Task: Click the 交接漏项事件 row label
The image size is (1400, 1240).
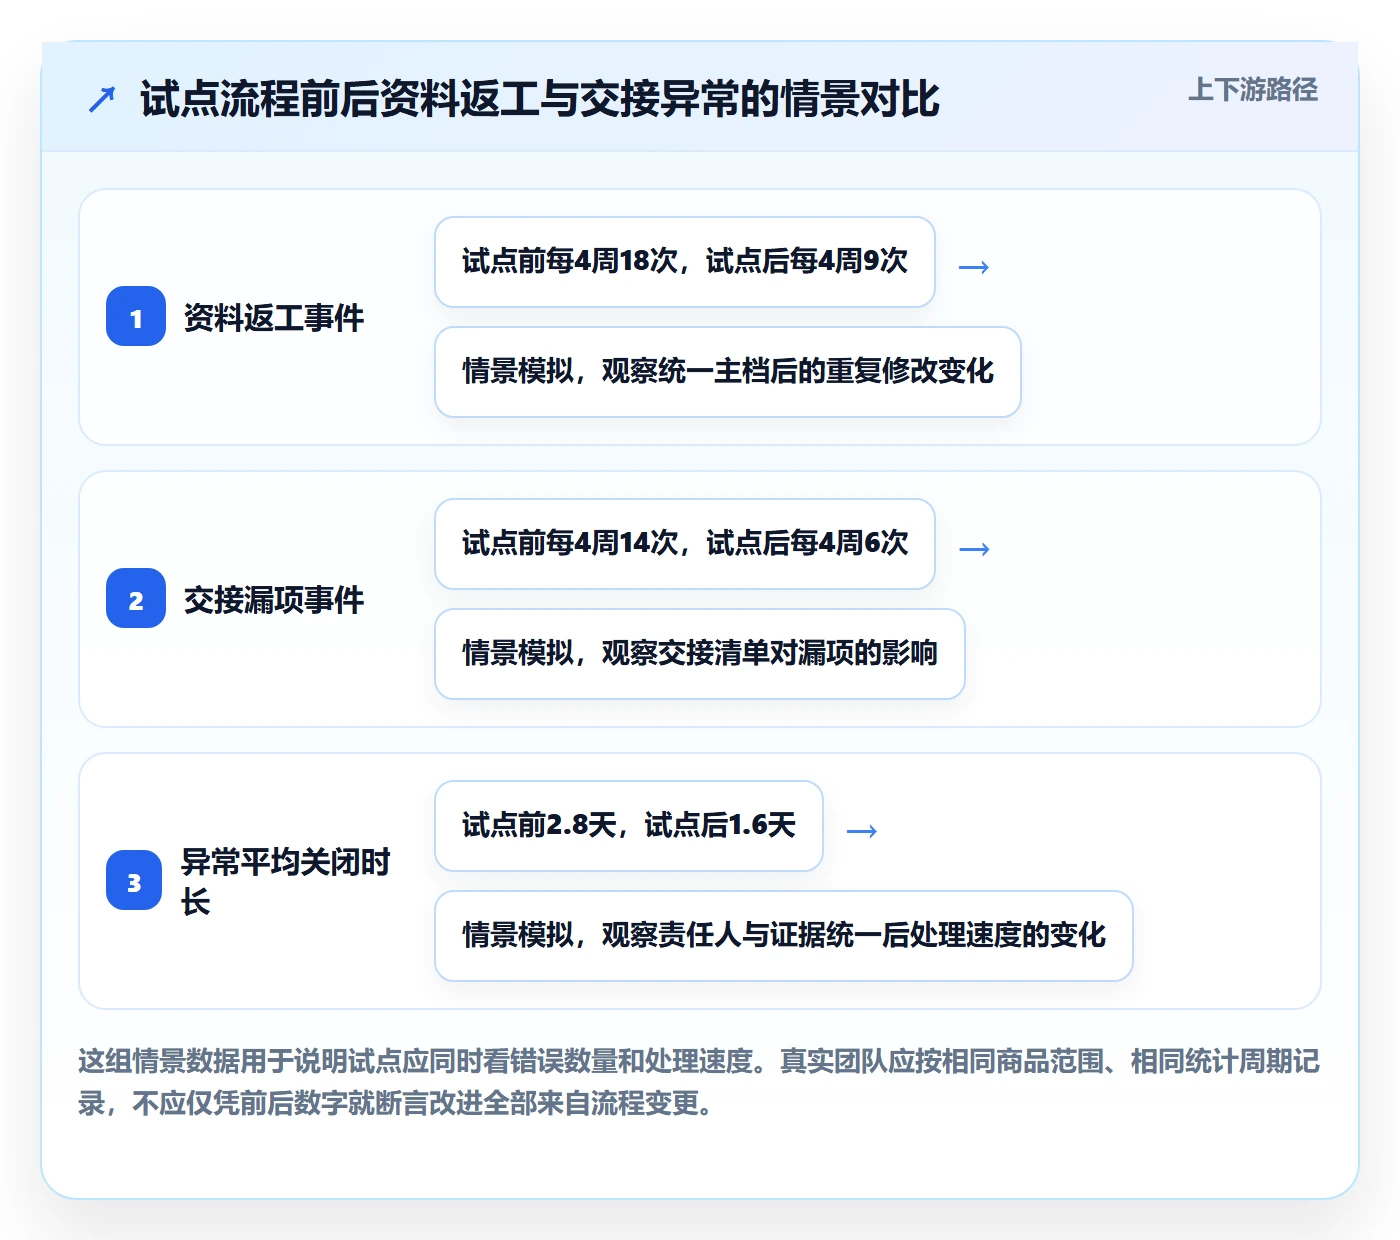Action: 274,600
